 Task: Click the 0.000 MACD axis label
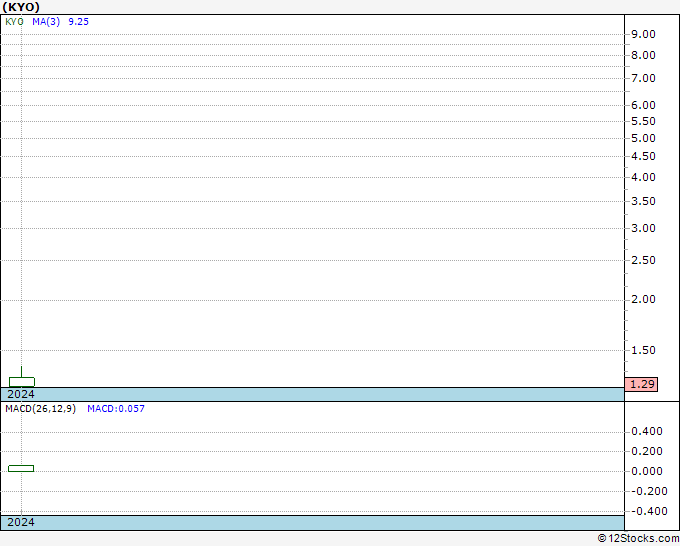point(647,471)
